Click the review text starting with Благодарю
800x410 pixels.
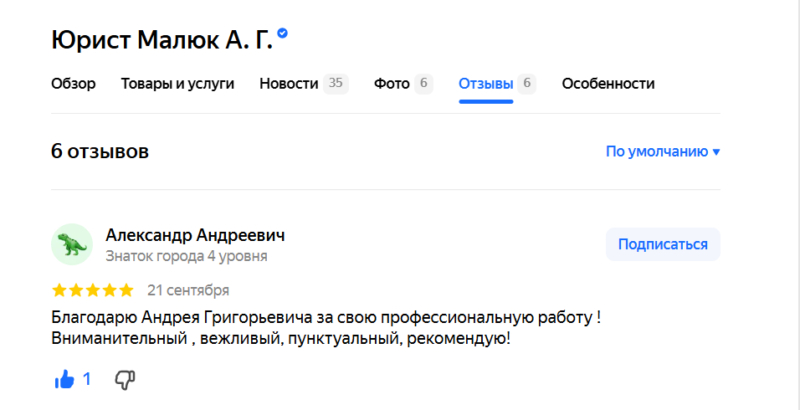pyautogui.click(x=325, y=329)
